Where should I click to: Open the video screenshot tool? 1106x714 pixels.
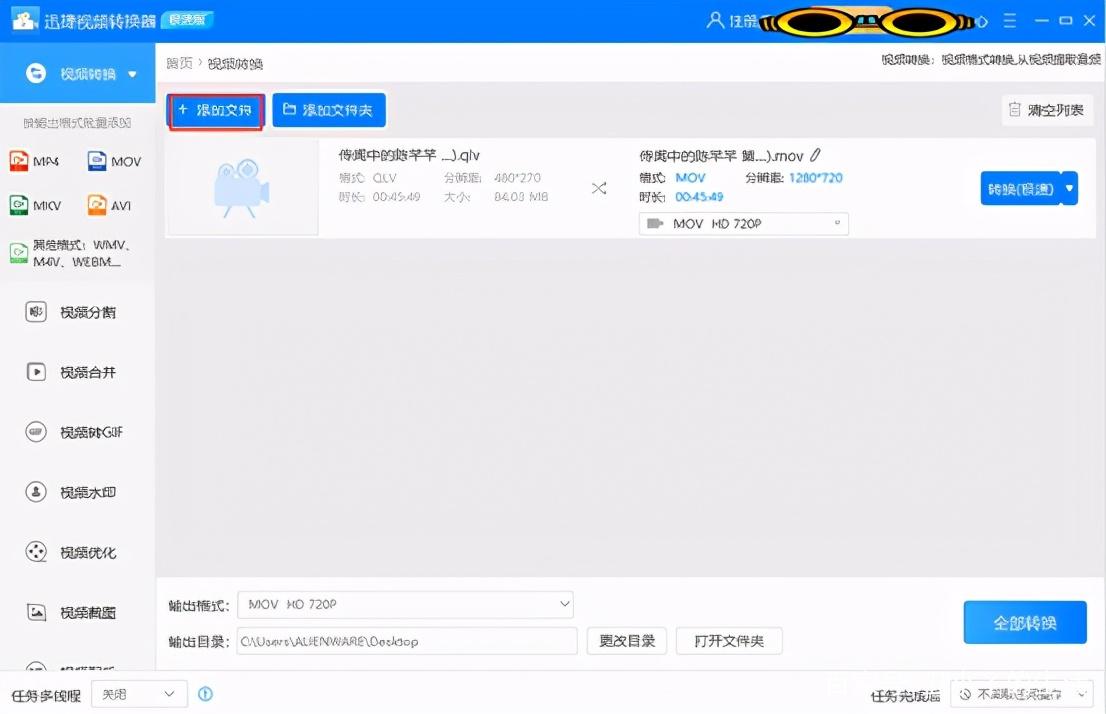[x=77, y=612]
